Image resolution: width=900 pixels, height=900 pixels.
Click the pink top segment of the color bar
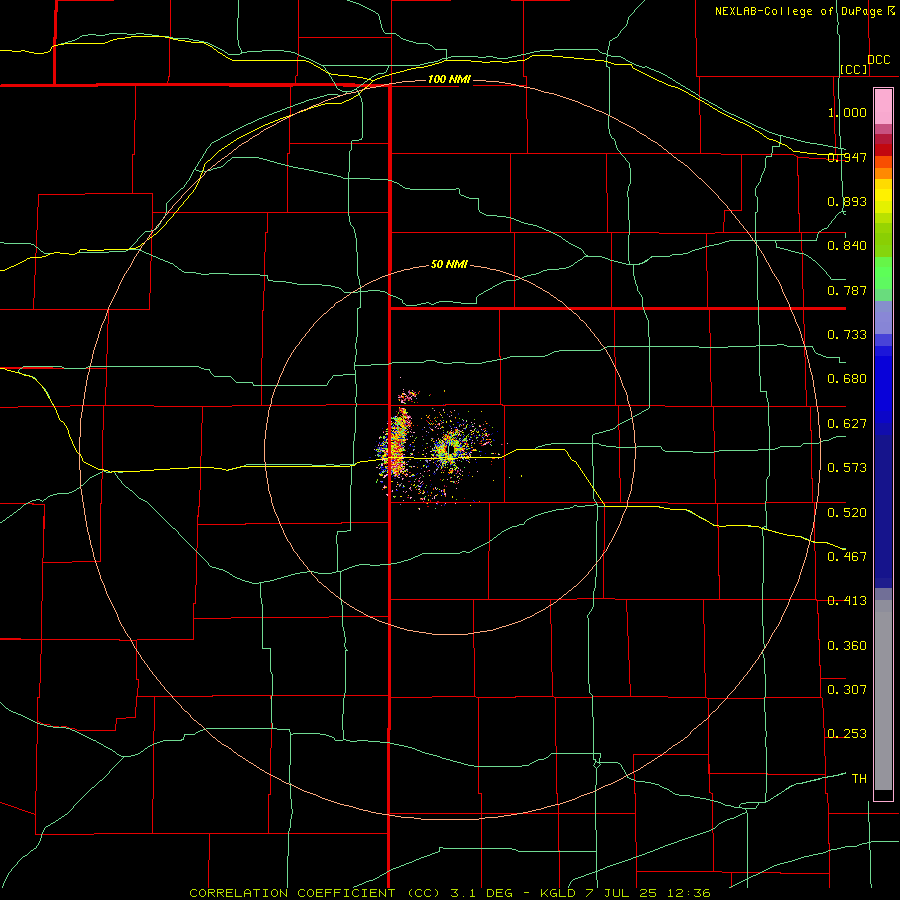click(883, 107)
